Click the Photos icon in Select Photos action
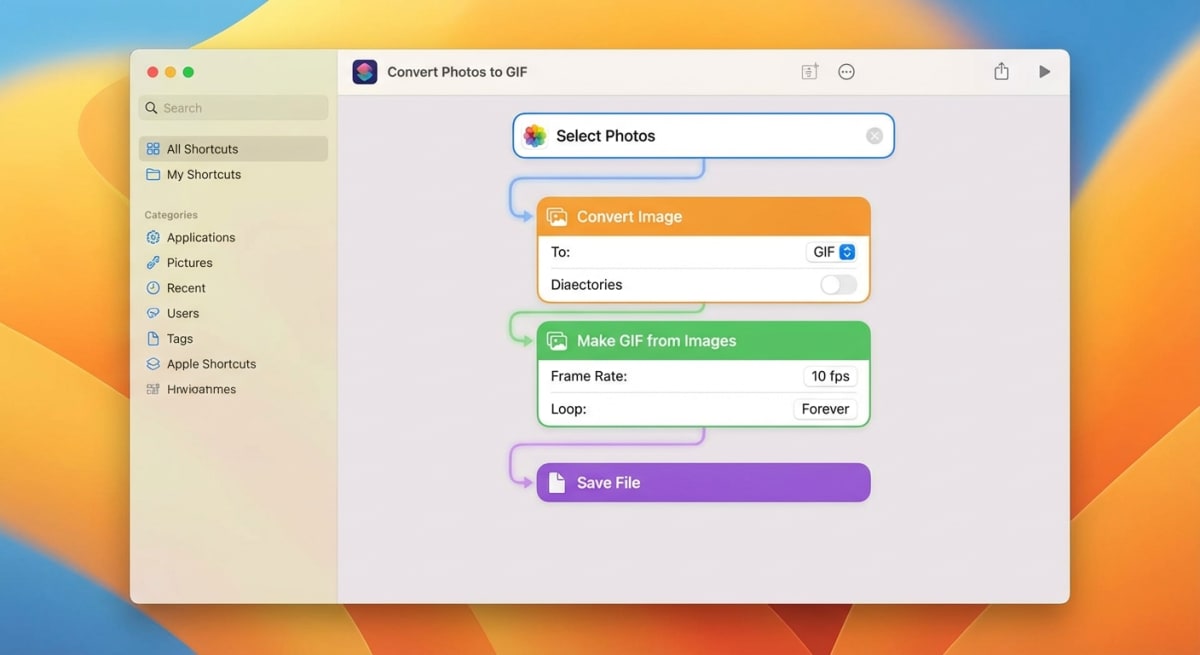 (534, 135)
